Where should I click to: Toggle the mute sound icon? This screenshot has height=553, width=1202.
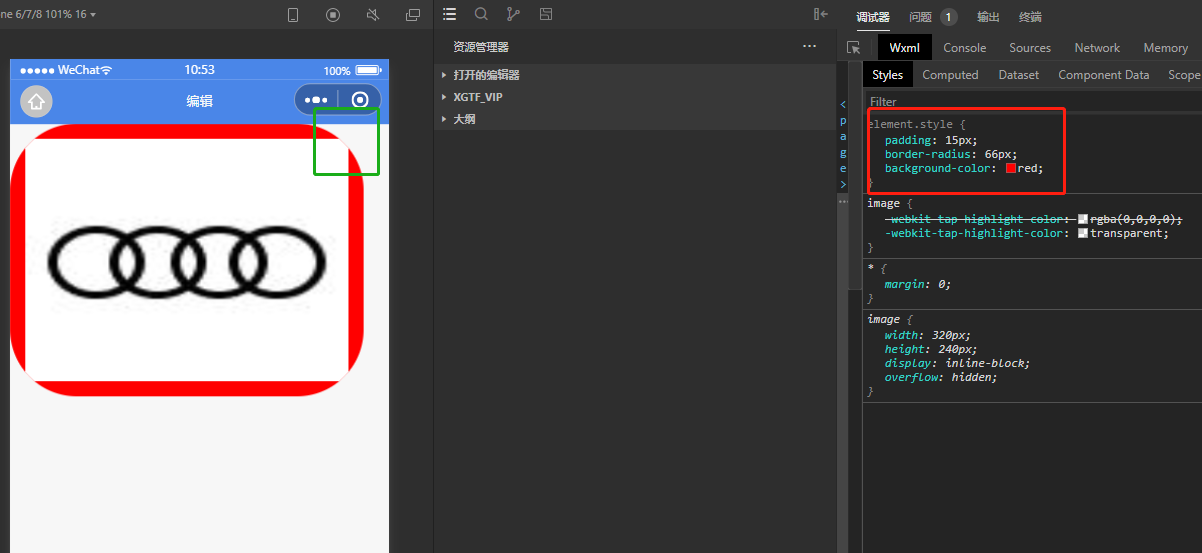[x=373, y=15]
